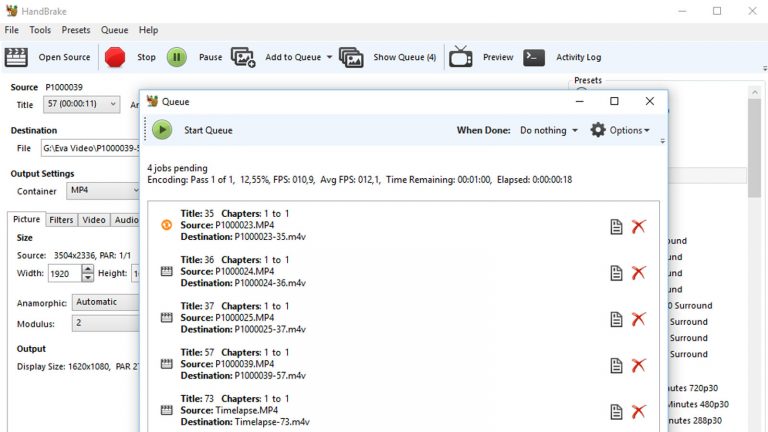This screenshot has height=432, width=768.
Task: Edit job icon for P1000023.MP4
Action: click(616, 226)
